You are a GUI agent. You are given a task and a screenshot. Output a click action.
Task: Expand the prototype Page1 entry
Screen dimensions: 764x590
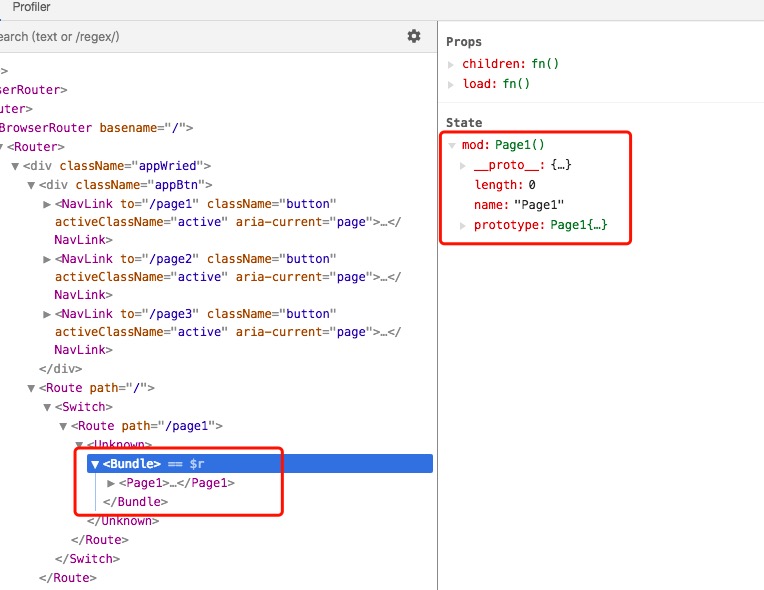pyautogui.click(x=462, y=226)
